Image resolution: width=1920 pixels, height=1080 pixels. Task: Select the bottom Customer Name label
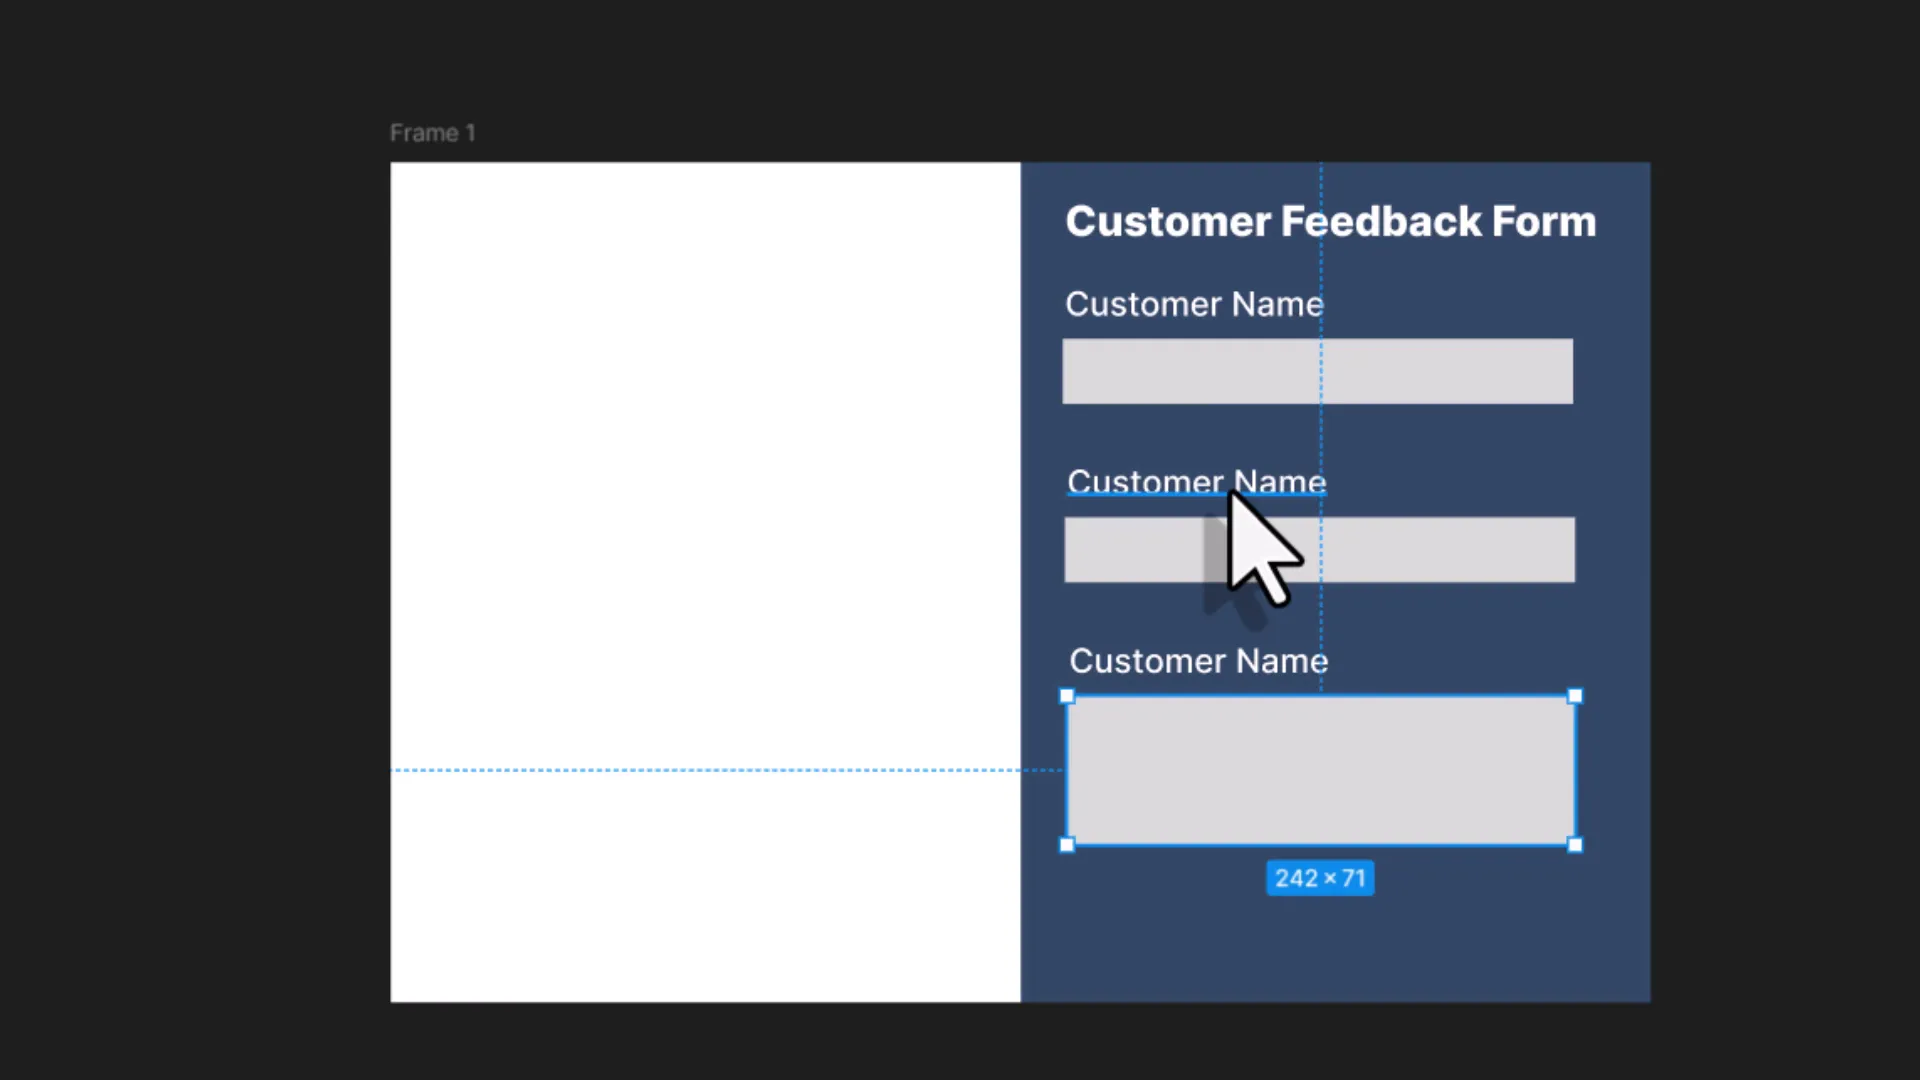pos(1197,660)
